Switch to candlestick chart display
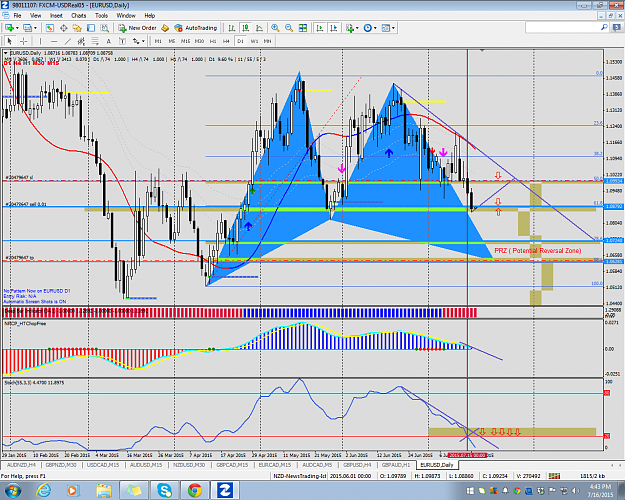Image resolution: width=625 pixels, height=500 pixels. tap(246, 28)
